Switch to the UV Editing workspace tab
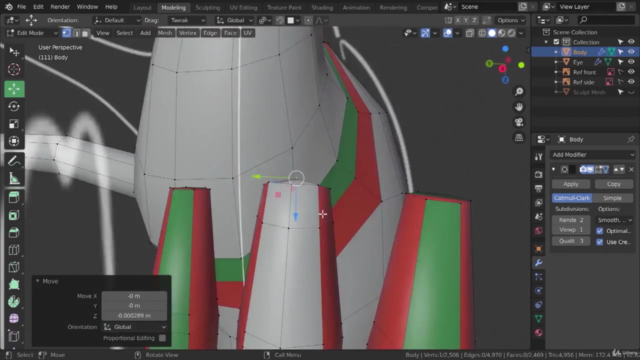The image size is (640, 360). pyautogui.click(x=243, y=7)
